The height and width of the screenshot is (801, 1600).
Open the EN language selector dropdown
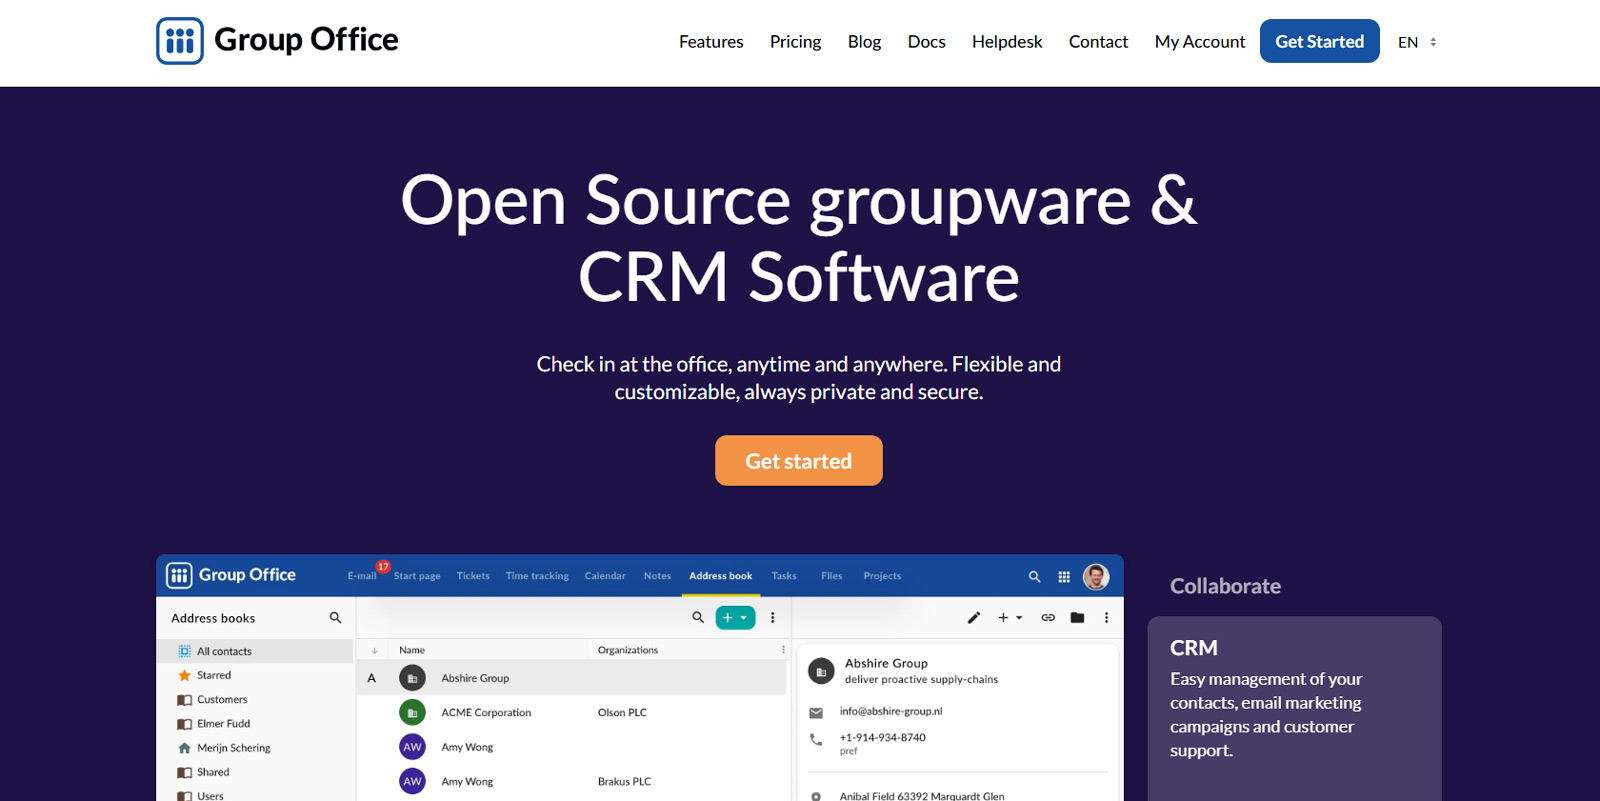click(x=1417, y=42)
